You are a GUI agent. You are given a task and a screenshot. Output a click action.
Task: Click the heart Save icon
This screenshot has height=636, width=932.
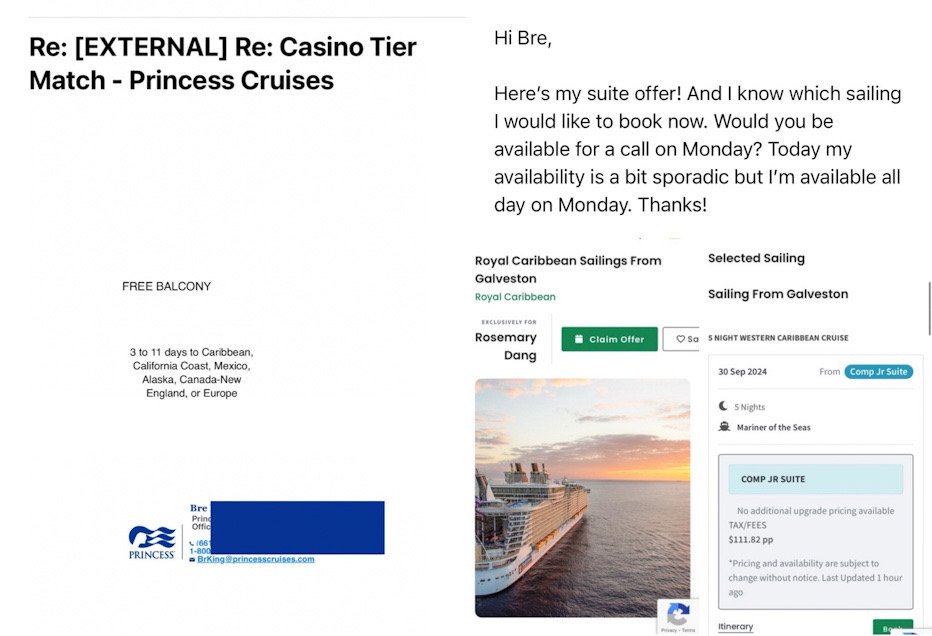(x=681, y=339)
